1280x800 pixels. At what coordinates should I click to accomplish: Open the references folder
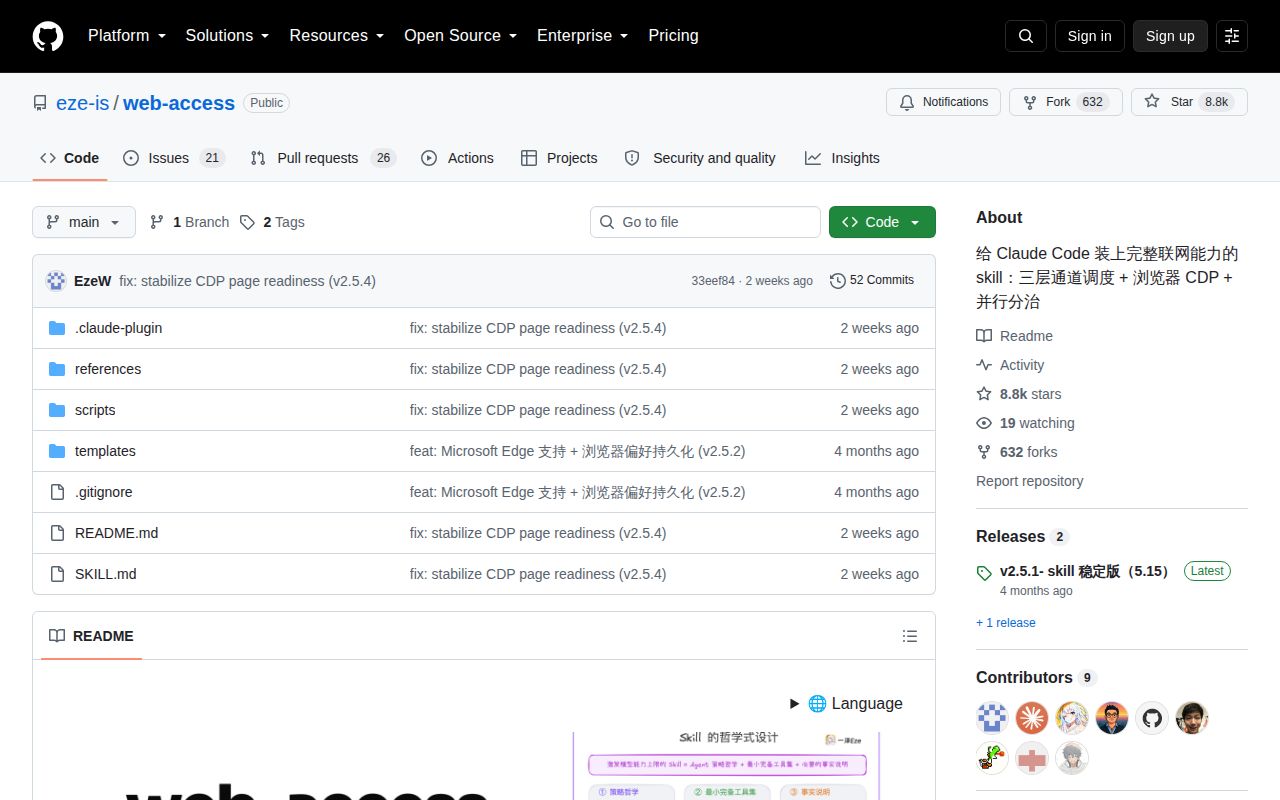tap(108, 369)
